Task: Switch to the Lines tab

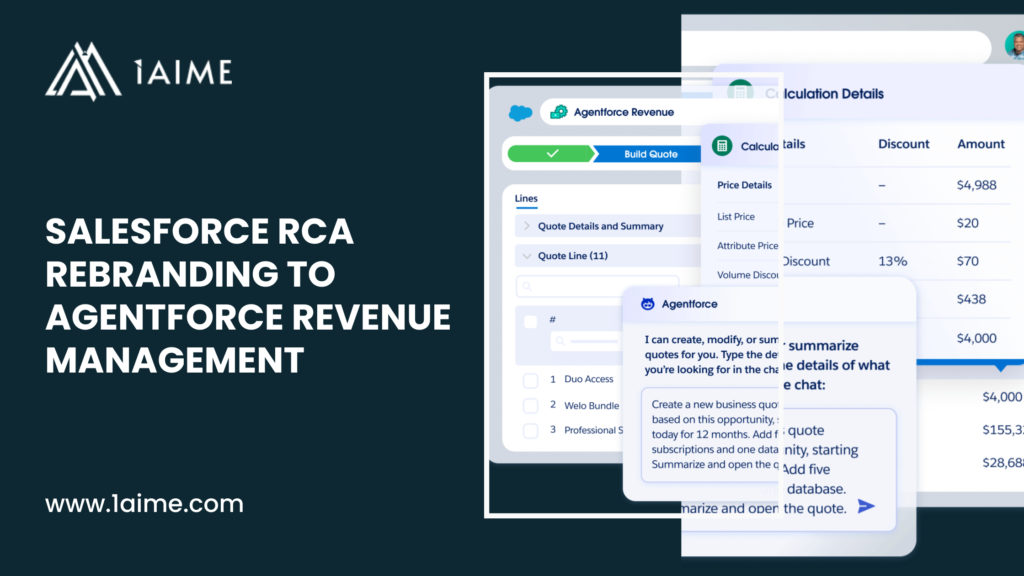Action: (526, 198)
